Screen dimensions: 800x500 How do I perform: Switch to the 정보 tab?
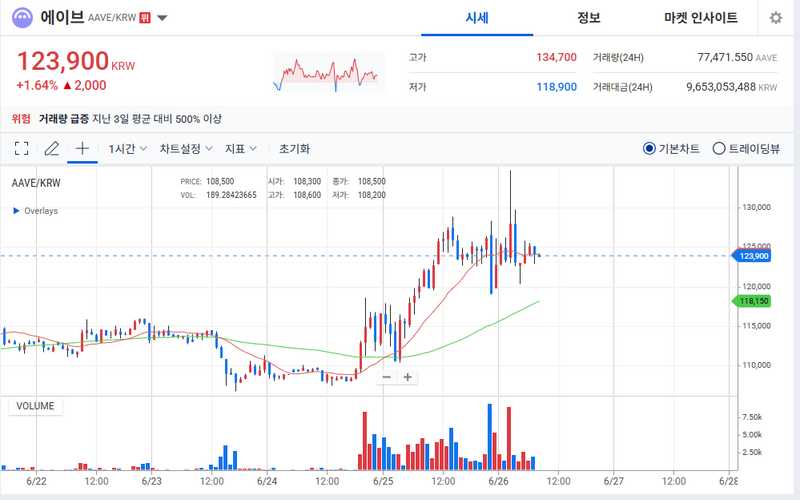click(x=589, y=18)
